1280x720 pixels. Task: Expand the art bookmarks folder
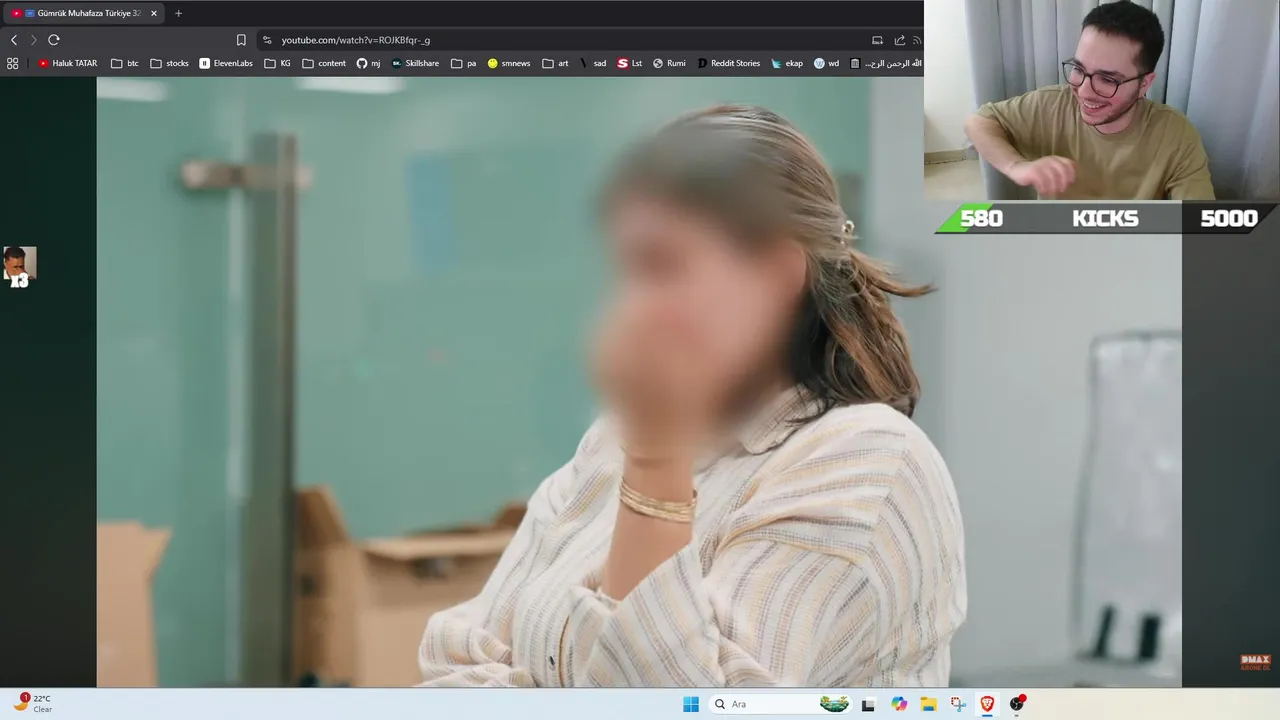tap(555, 63)
